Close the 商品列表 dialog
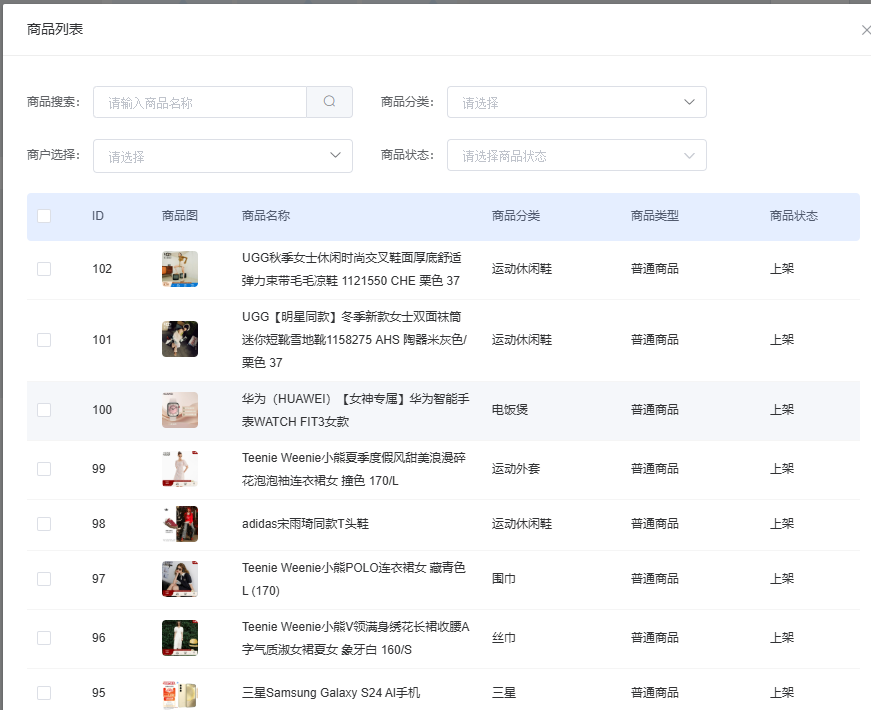The image size is (871, 710). (865, 30)
